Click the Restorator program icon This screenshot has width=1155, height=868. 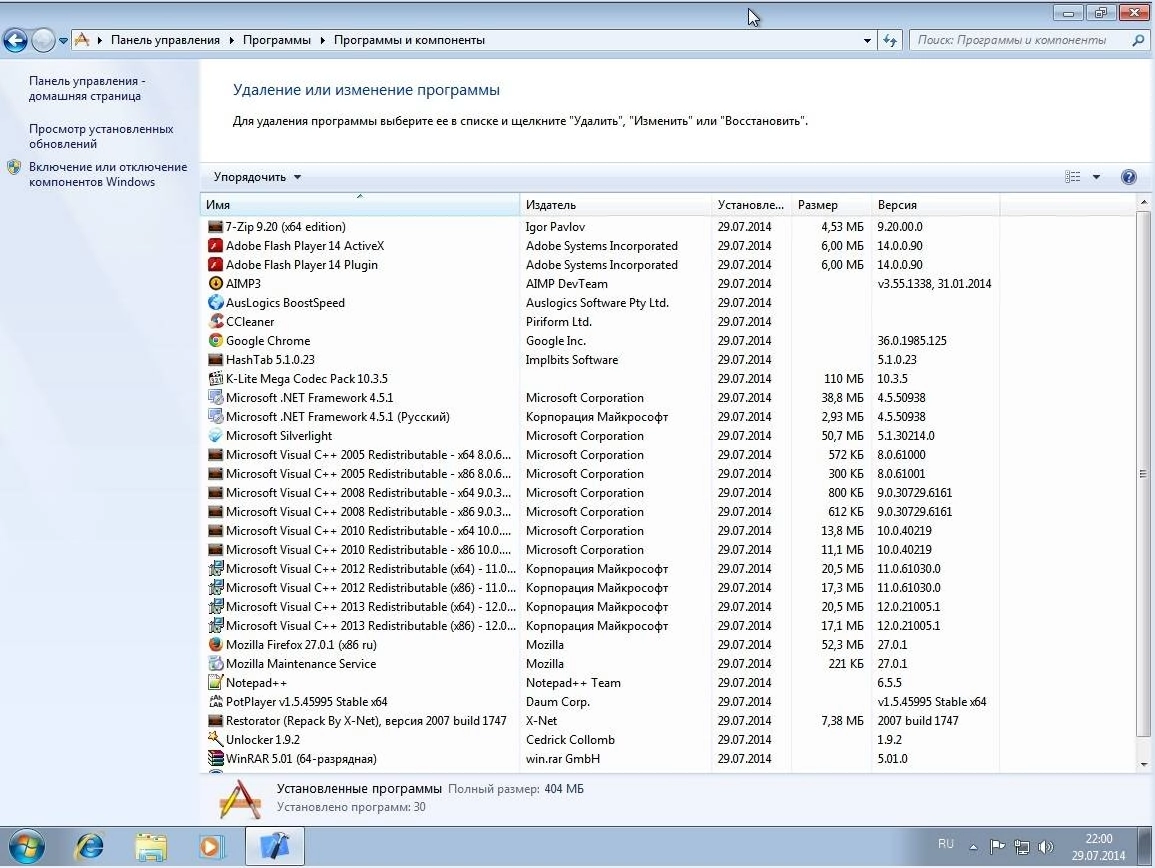215,721
